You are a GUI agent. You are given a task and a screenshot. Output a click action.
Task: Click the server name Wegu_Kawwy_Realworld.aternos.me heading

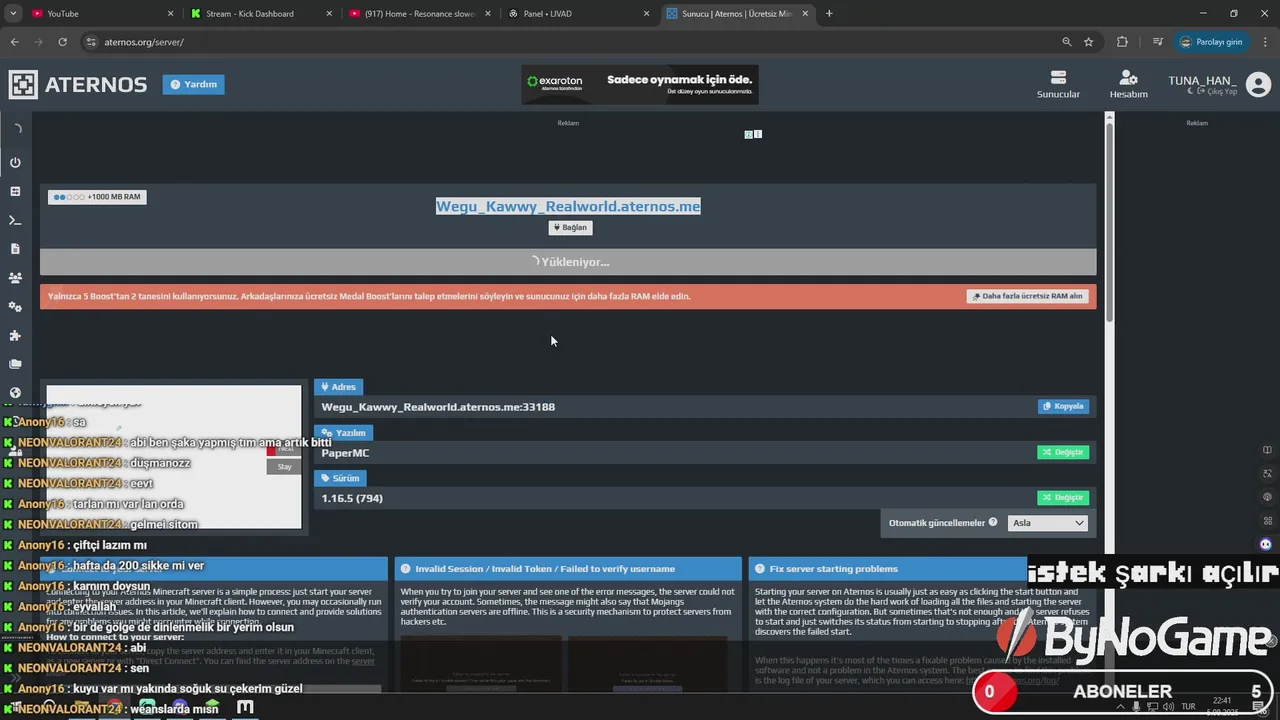[x=568, y=206]
